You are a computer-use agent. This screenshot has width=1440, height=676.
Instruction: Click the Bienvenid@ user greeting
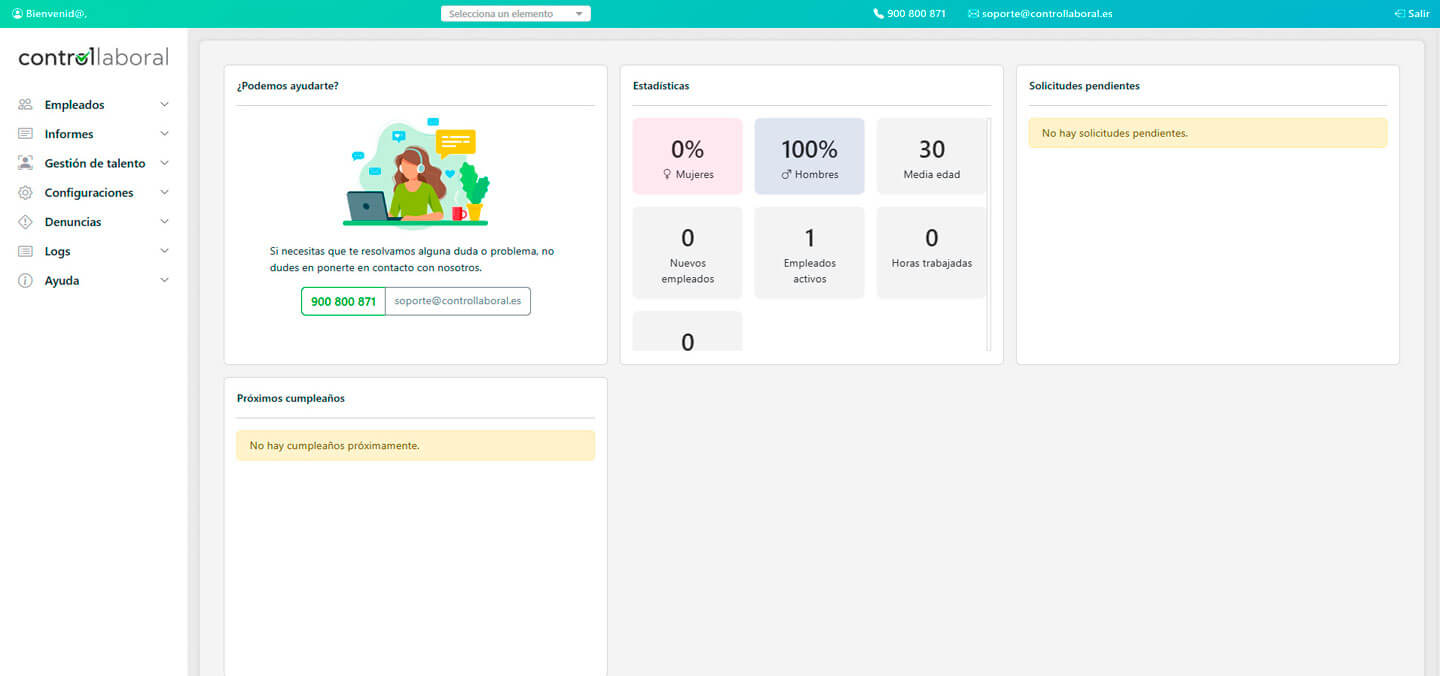[49, 14]
